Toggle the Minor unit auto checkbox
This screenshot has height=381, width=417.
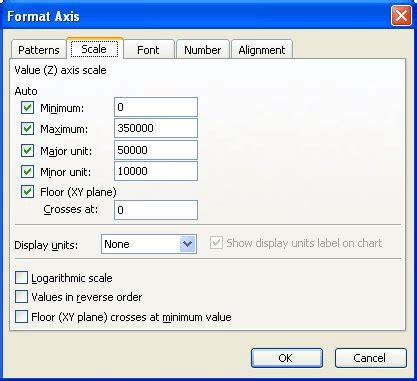tap(27, 172)
